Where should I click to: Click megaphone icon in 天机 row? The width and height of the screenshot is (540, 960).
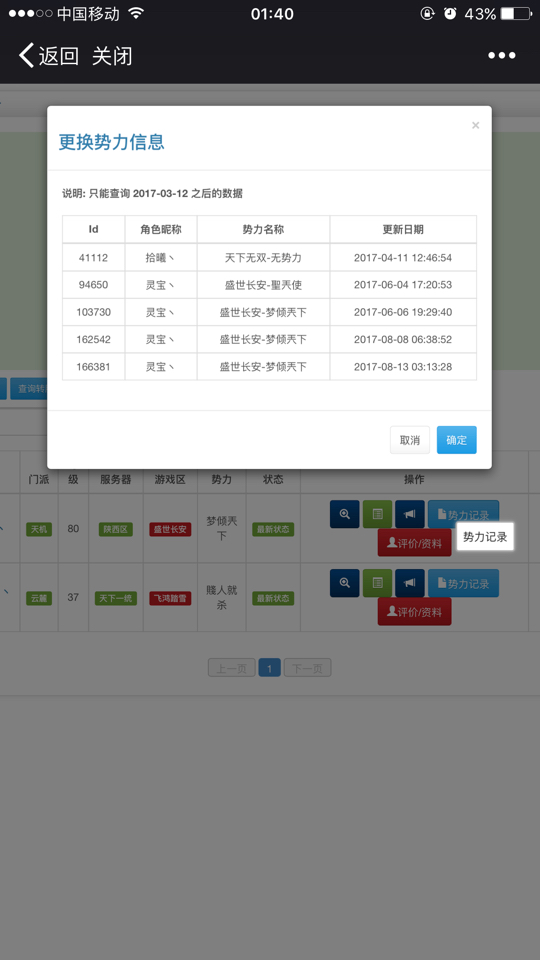(410, 514)
